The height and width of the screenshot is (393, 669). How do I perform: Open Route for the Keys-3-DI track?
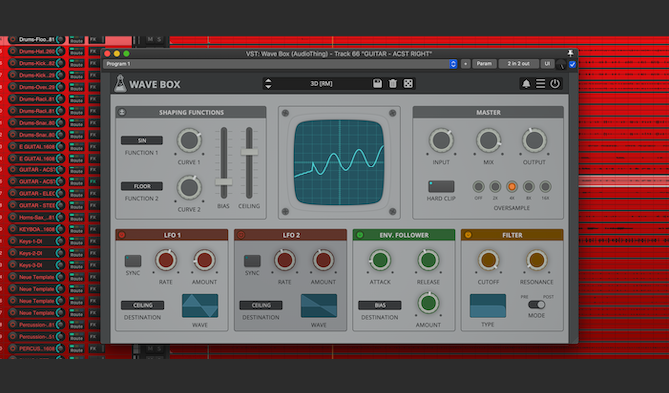click(76, 265)
